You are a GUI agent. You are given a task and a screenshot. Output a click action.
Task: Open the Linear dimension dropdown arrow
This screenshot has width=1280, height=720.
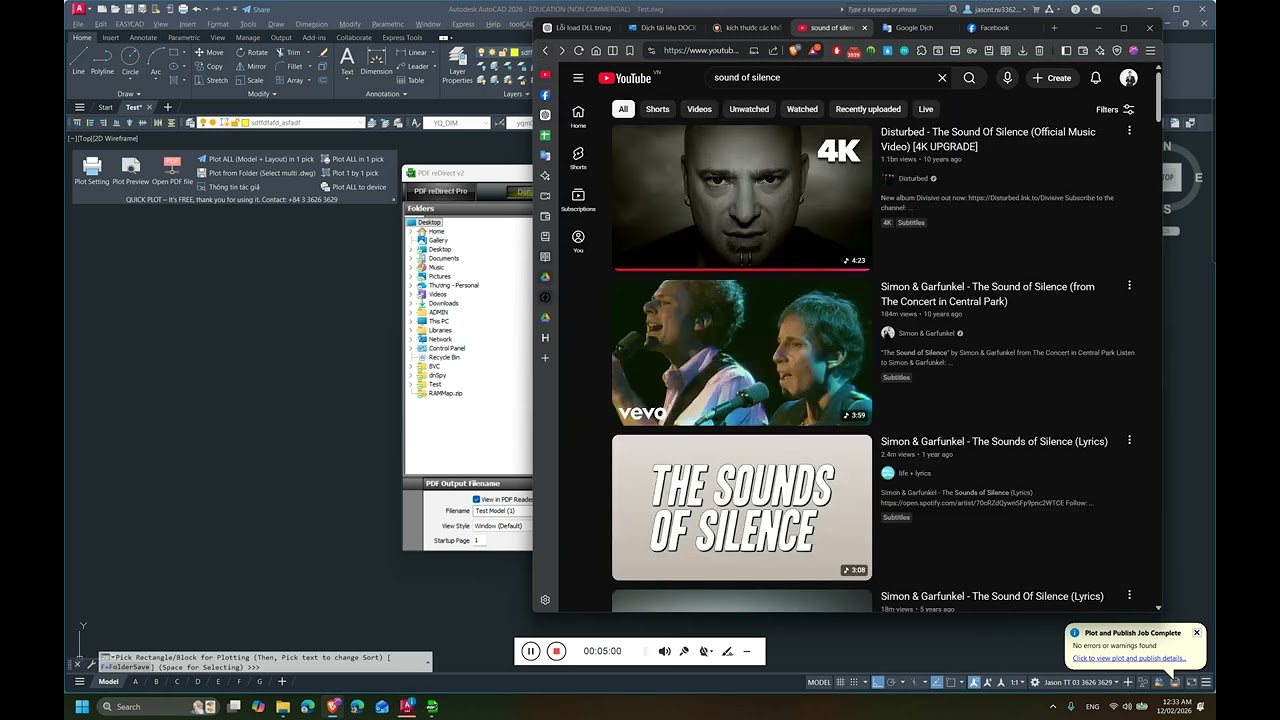click(432, 52)
